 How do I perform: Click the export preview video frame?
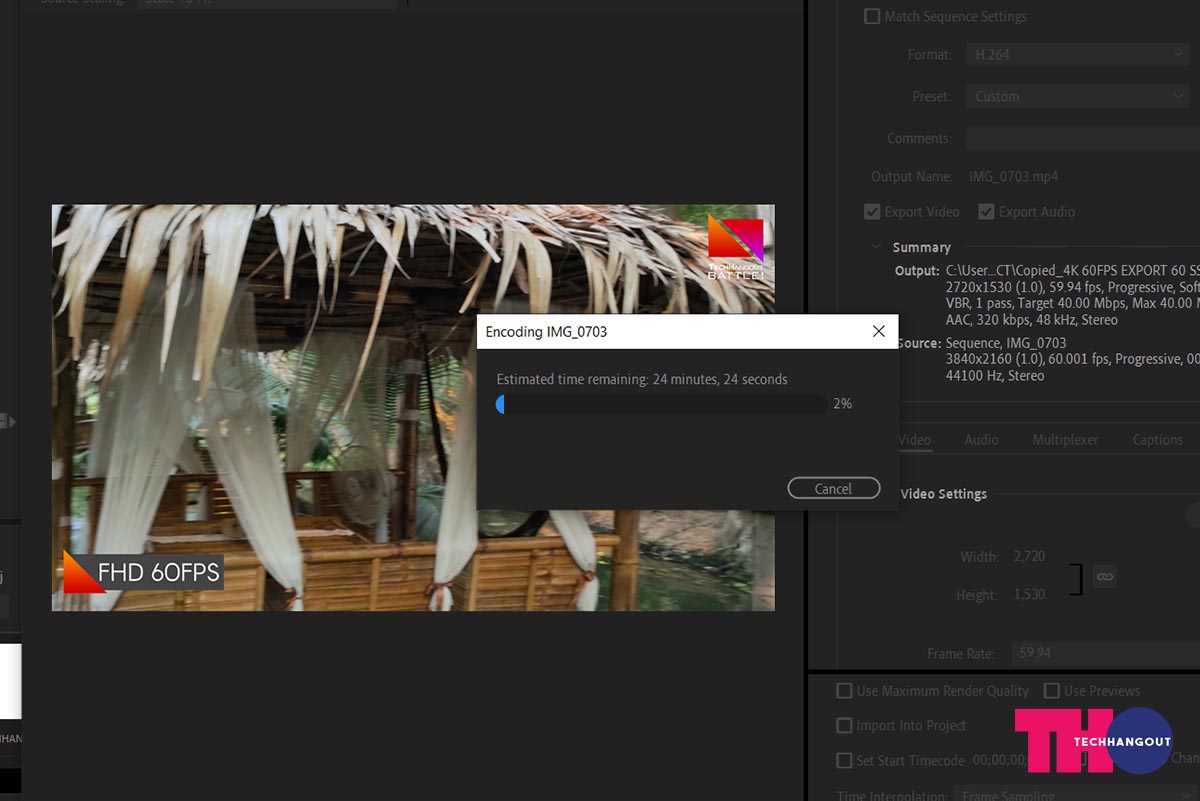(x=413, y=408)
